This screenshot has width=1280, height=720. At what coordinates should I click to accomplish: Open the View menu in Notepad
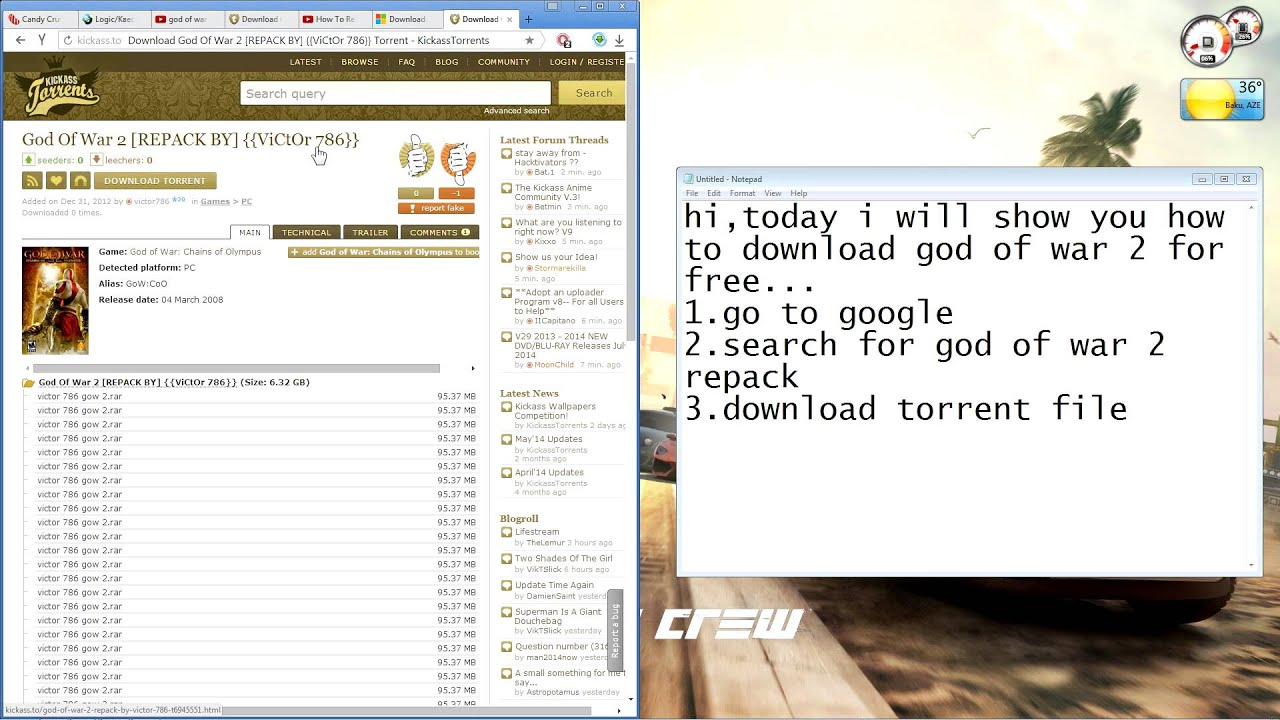point(773,193)
